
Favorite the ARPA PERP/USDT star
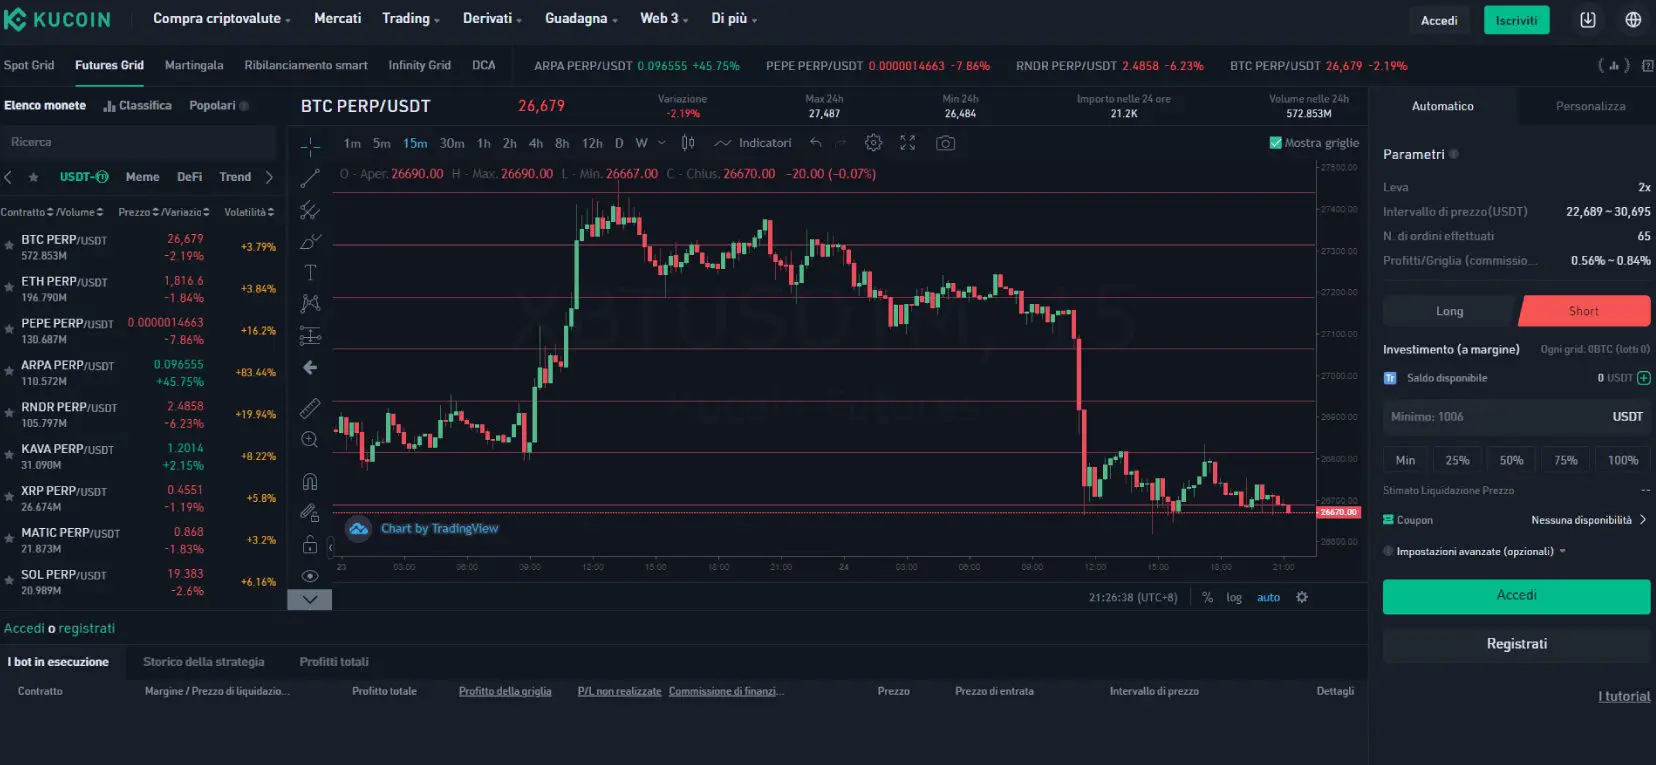tap(9, 371)
